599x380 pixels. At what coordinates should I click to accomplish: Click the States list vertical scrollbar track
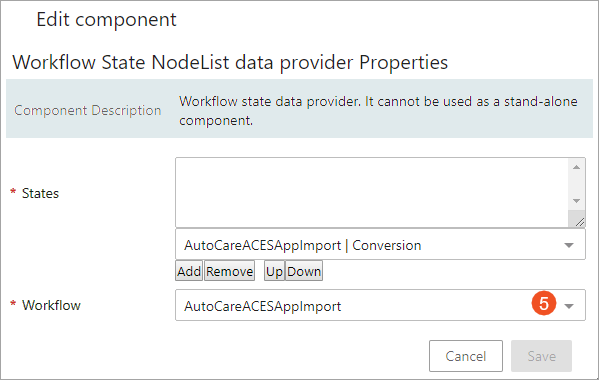576,184
